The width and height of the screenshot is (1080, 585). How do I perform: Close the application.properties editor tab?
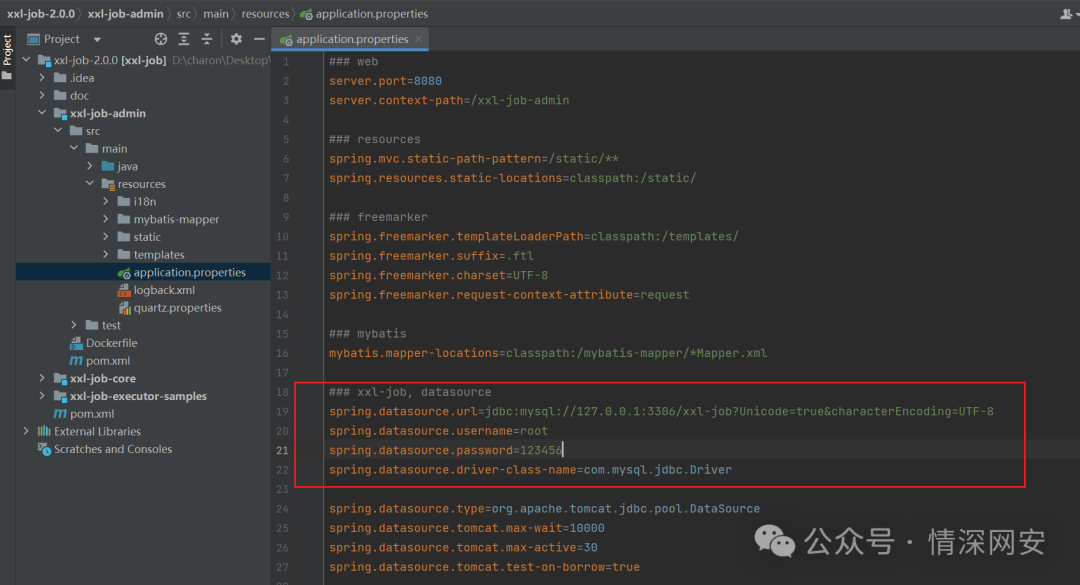coord(418,39)
